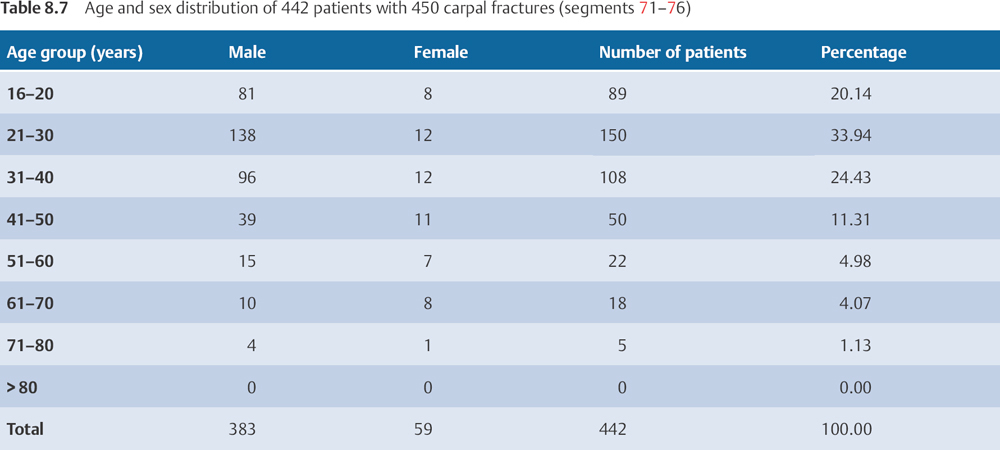Click the percentage value 33.94

(851, 136)
